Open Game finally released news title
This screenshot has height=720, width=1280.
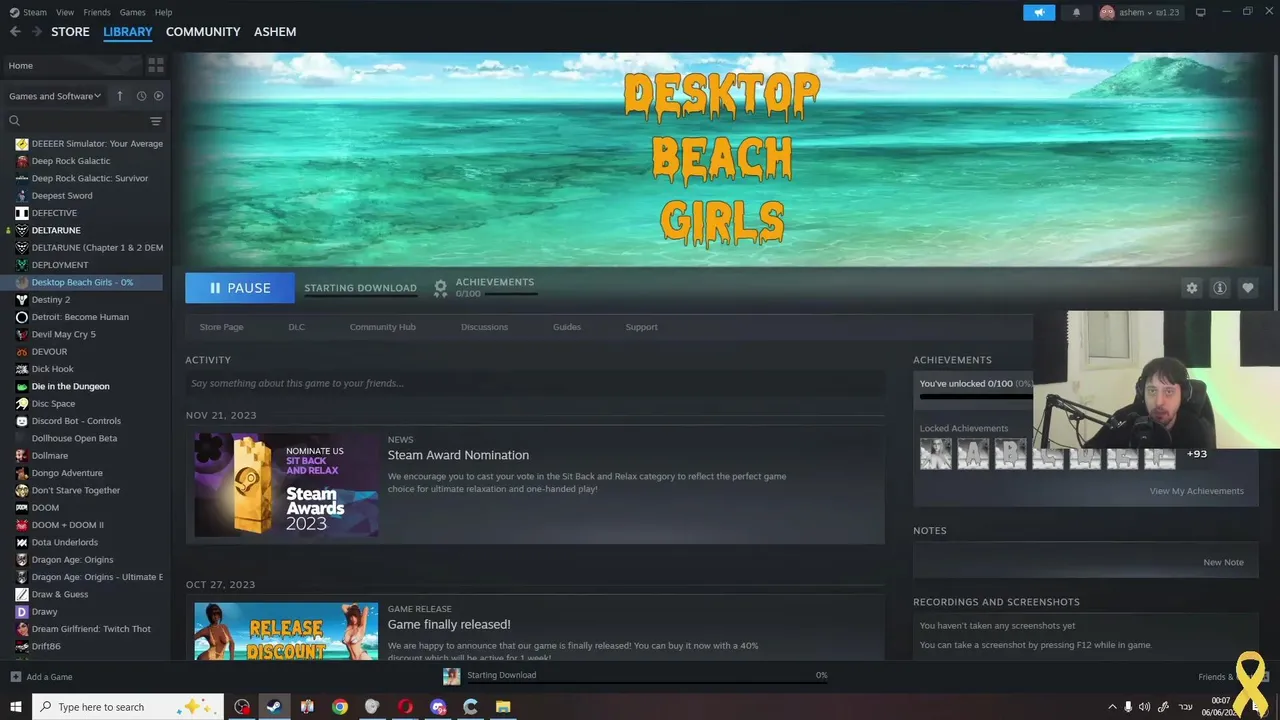pos(449,624)
